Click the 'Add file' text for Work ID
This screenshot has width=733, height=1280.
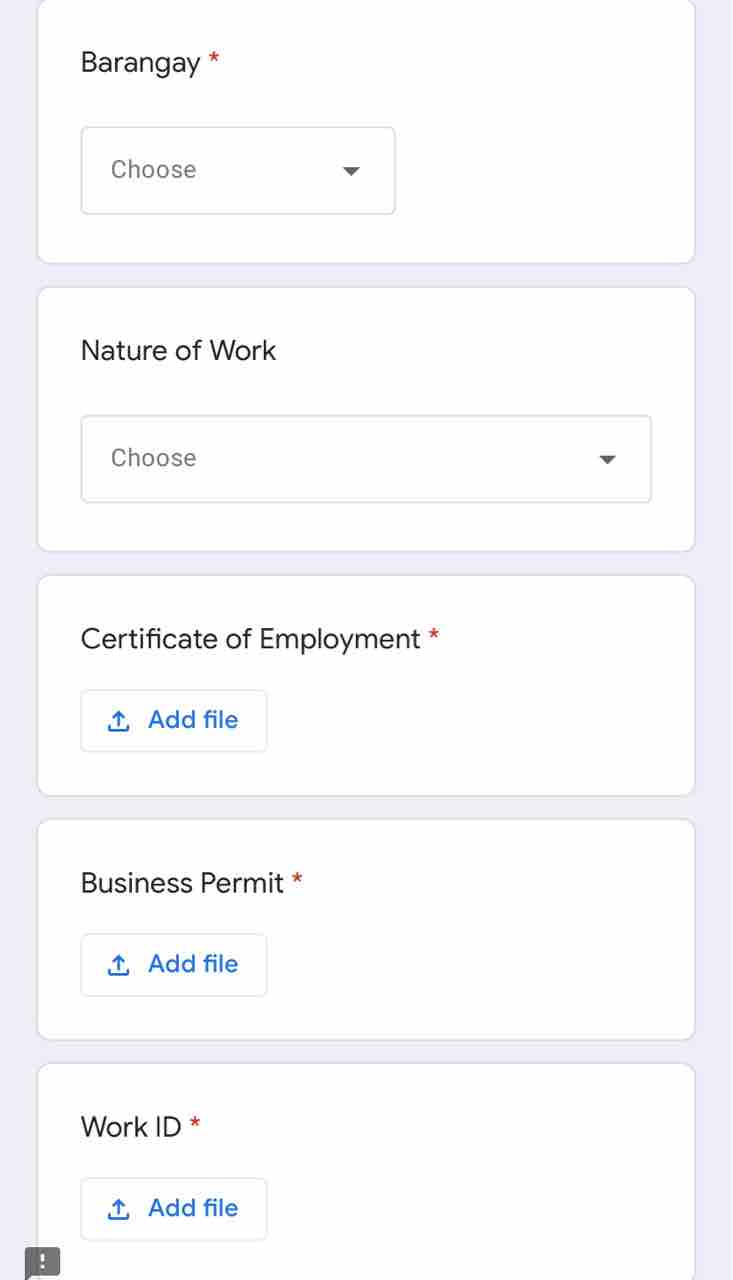pos(193,1208)
